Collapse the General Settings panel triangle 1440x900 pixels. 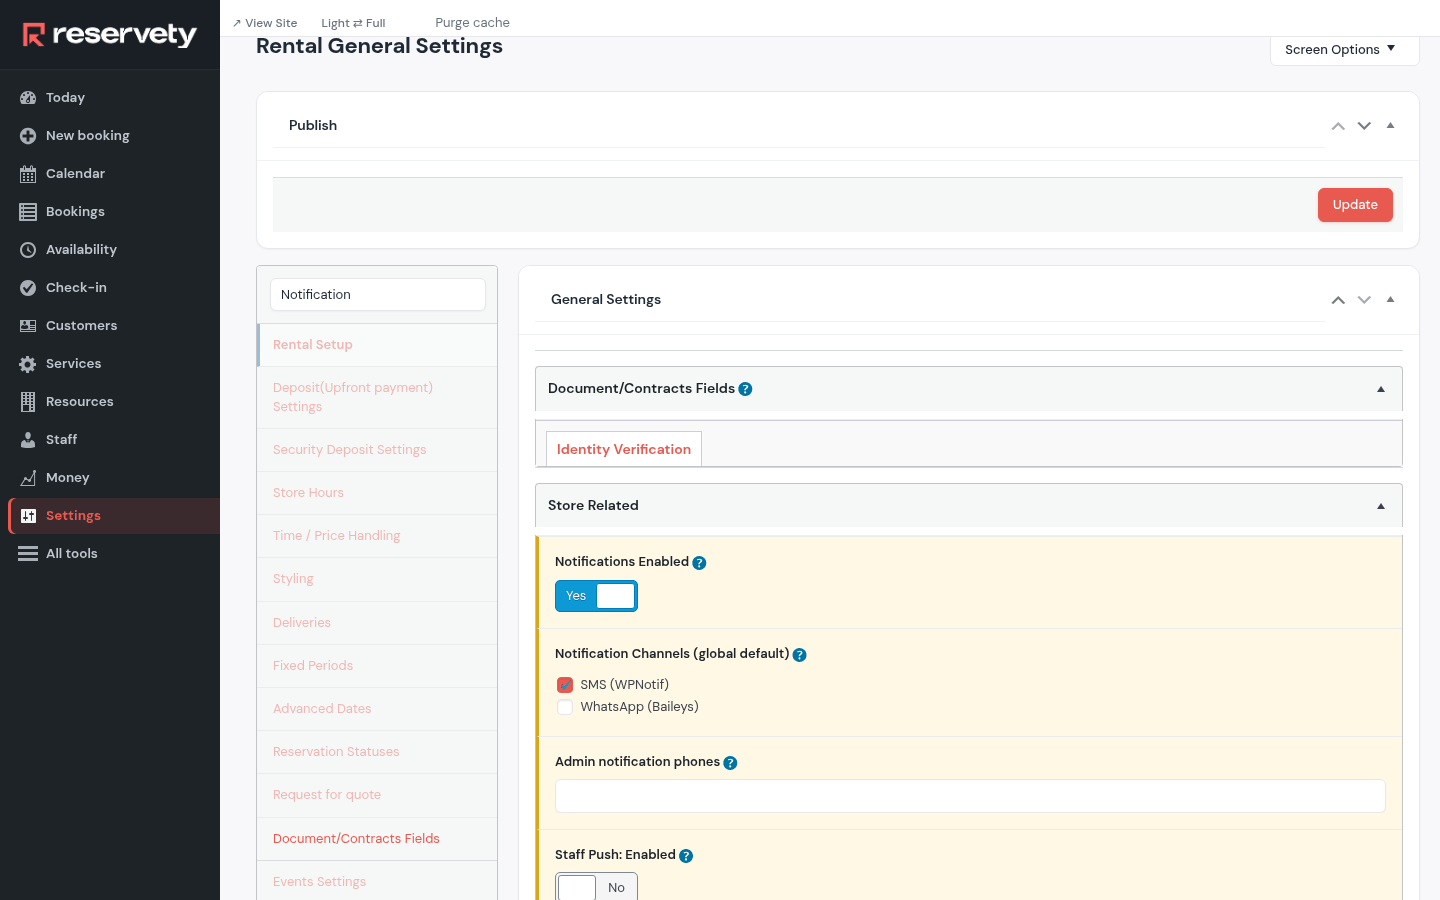[x=1390, y=299]
